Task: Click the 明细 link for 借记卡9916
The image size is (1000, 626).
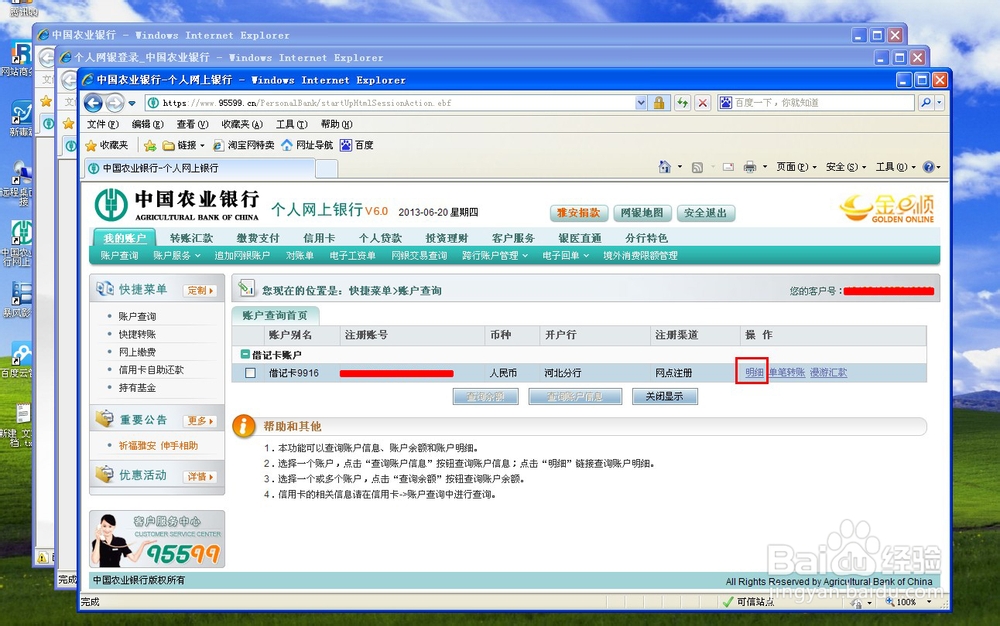Action: [754, 373]
